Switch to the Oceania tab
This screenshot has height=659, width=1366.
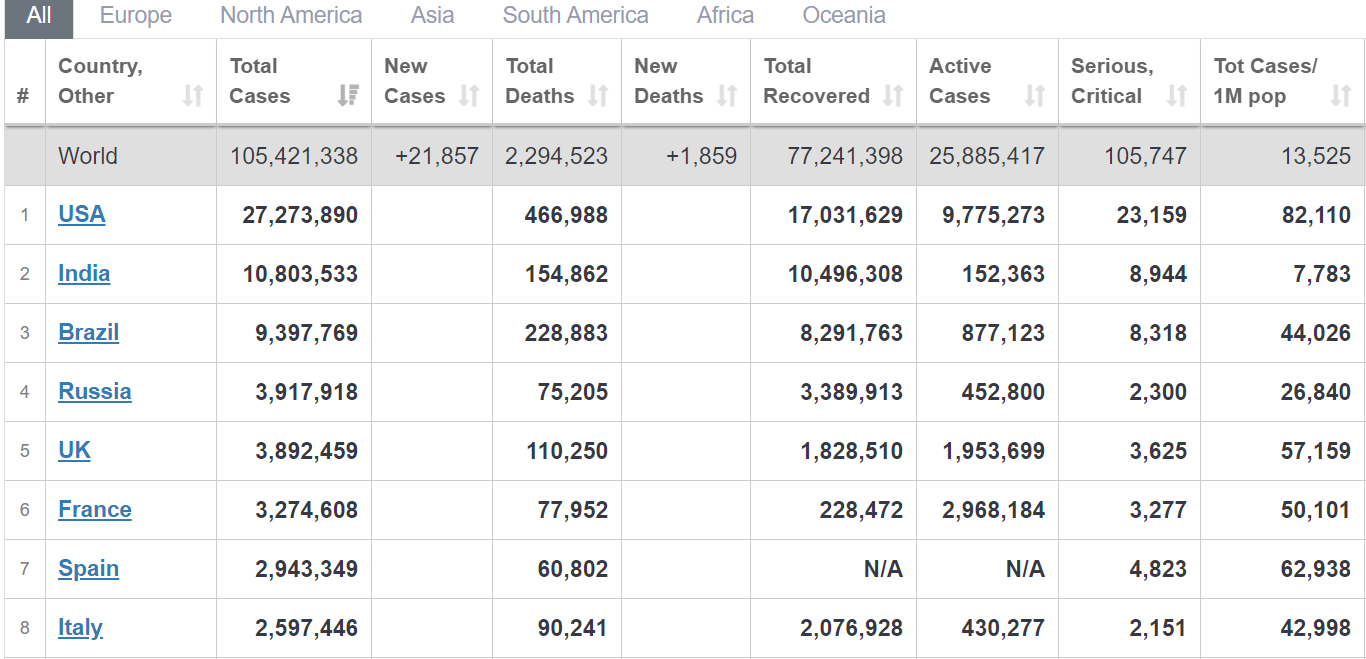pos(844,16)
